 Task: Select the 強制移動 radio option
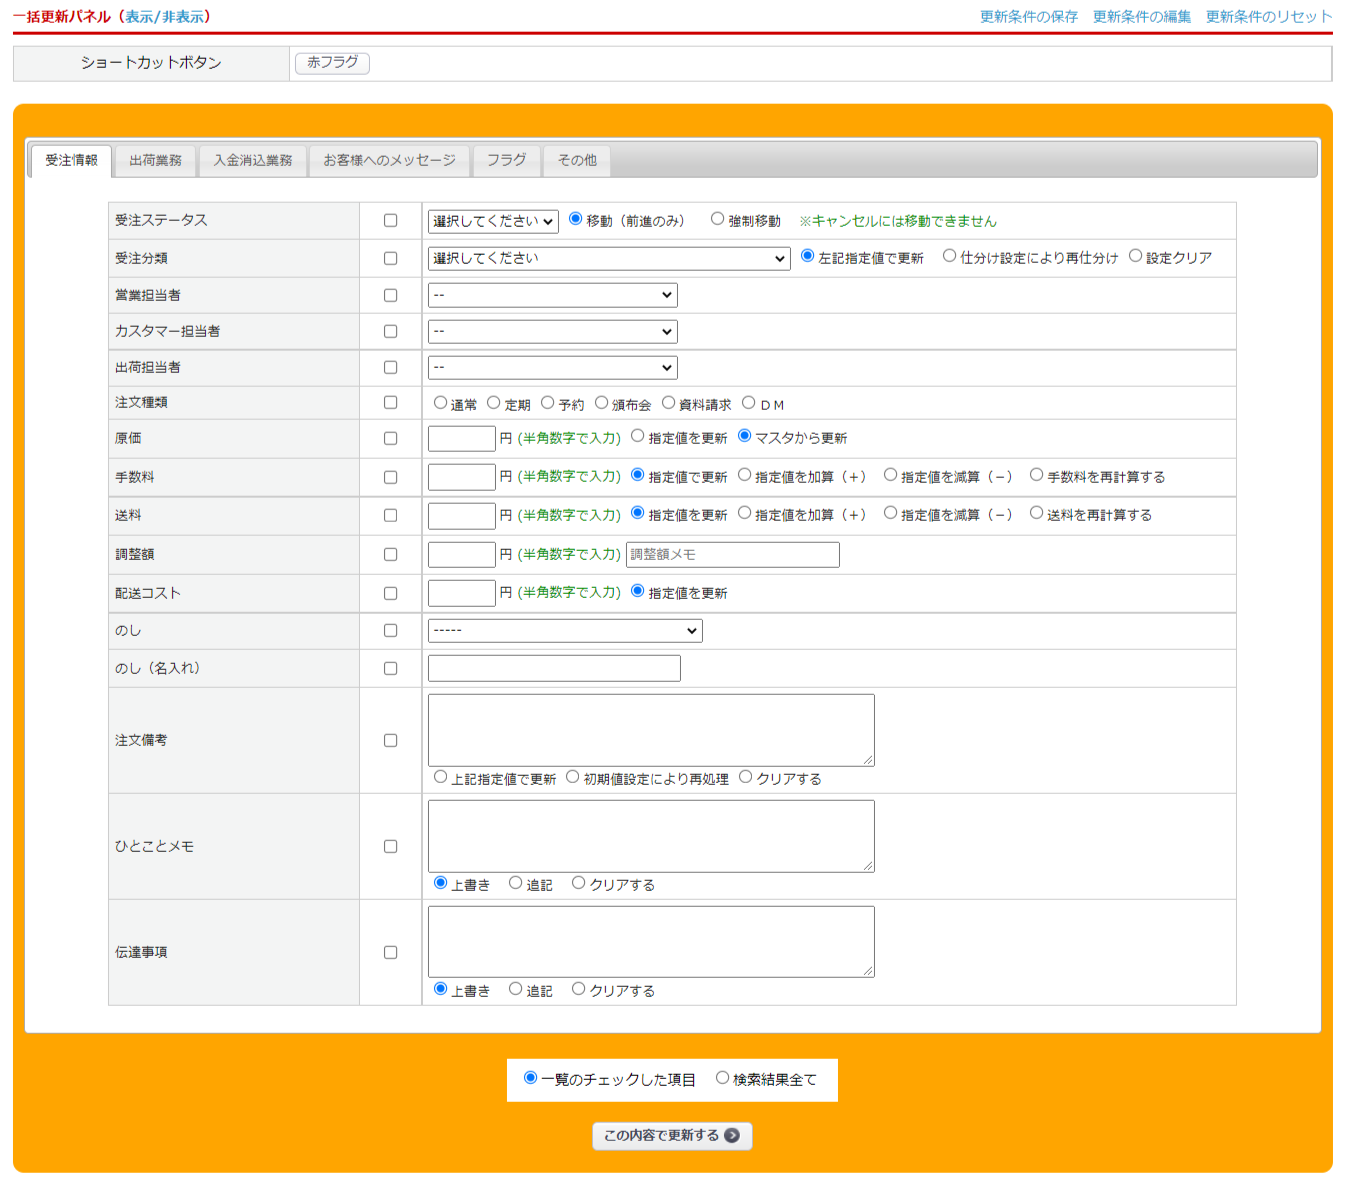717,219
